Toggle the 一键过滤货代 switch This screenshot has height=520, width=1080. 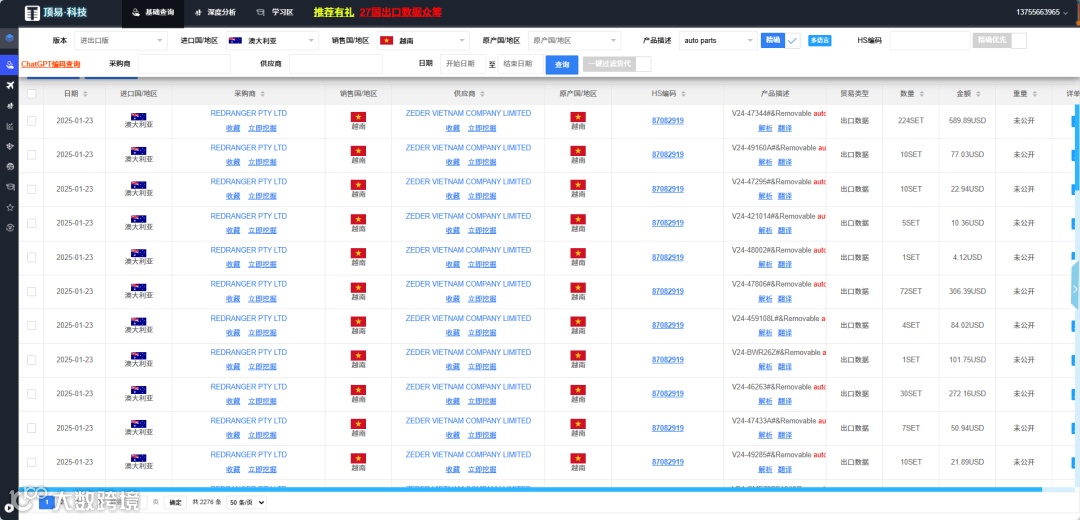[616, 64]
